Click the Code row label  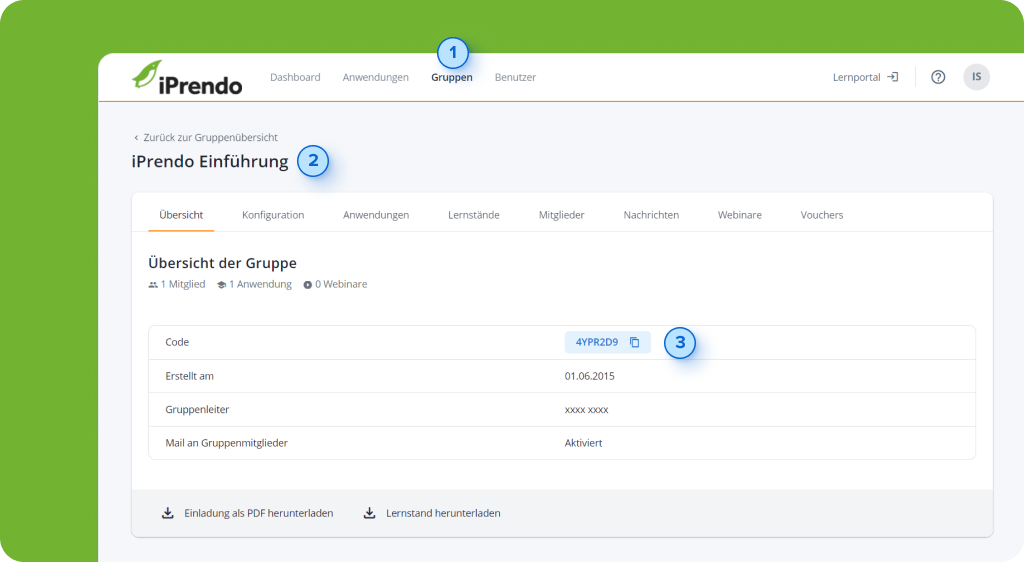click(x=177, y=342)
